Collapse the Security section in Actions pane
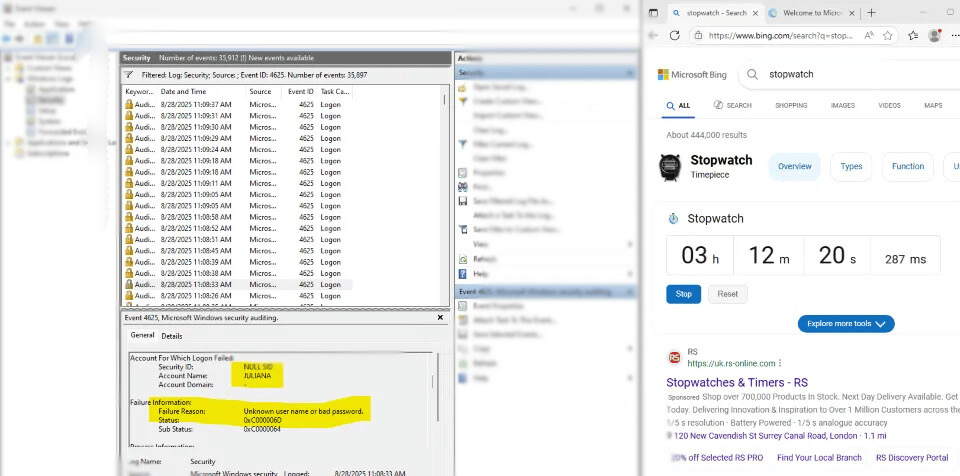This screenshot has height=476, width=960. pyautogui.click(x=630, y=73)
